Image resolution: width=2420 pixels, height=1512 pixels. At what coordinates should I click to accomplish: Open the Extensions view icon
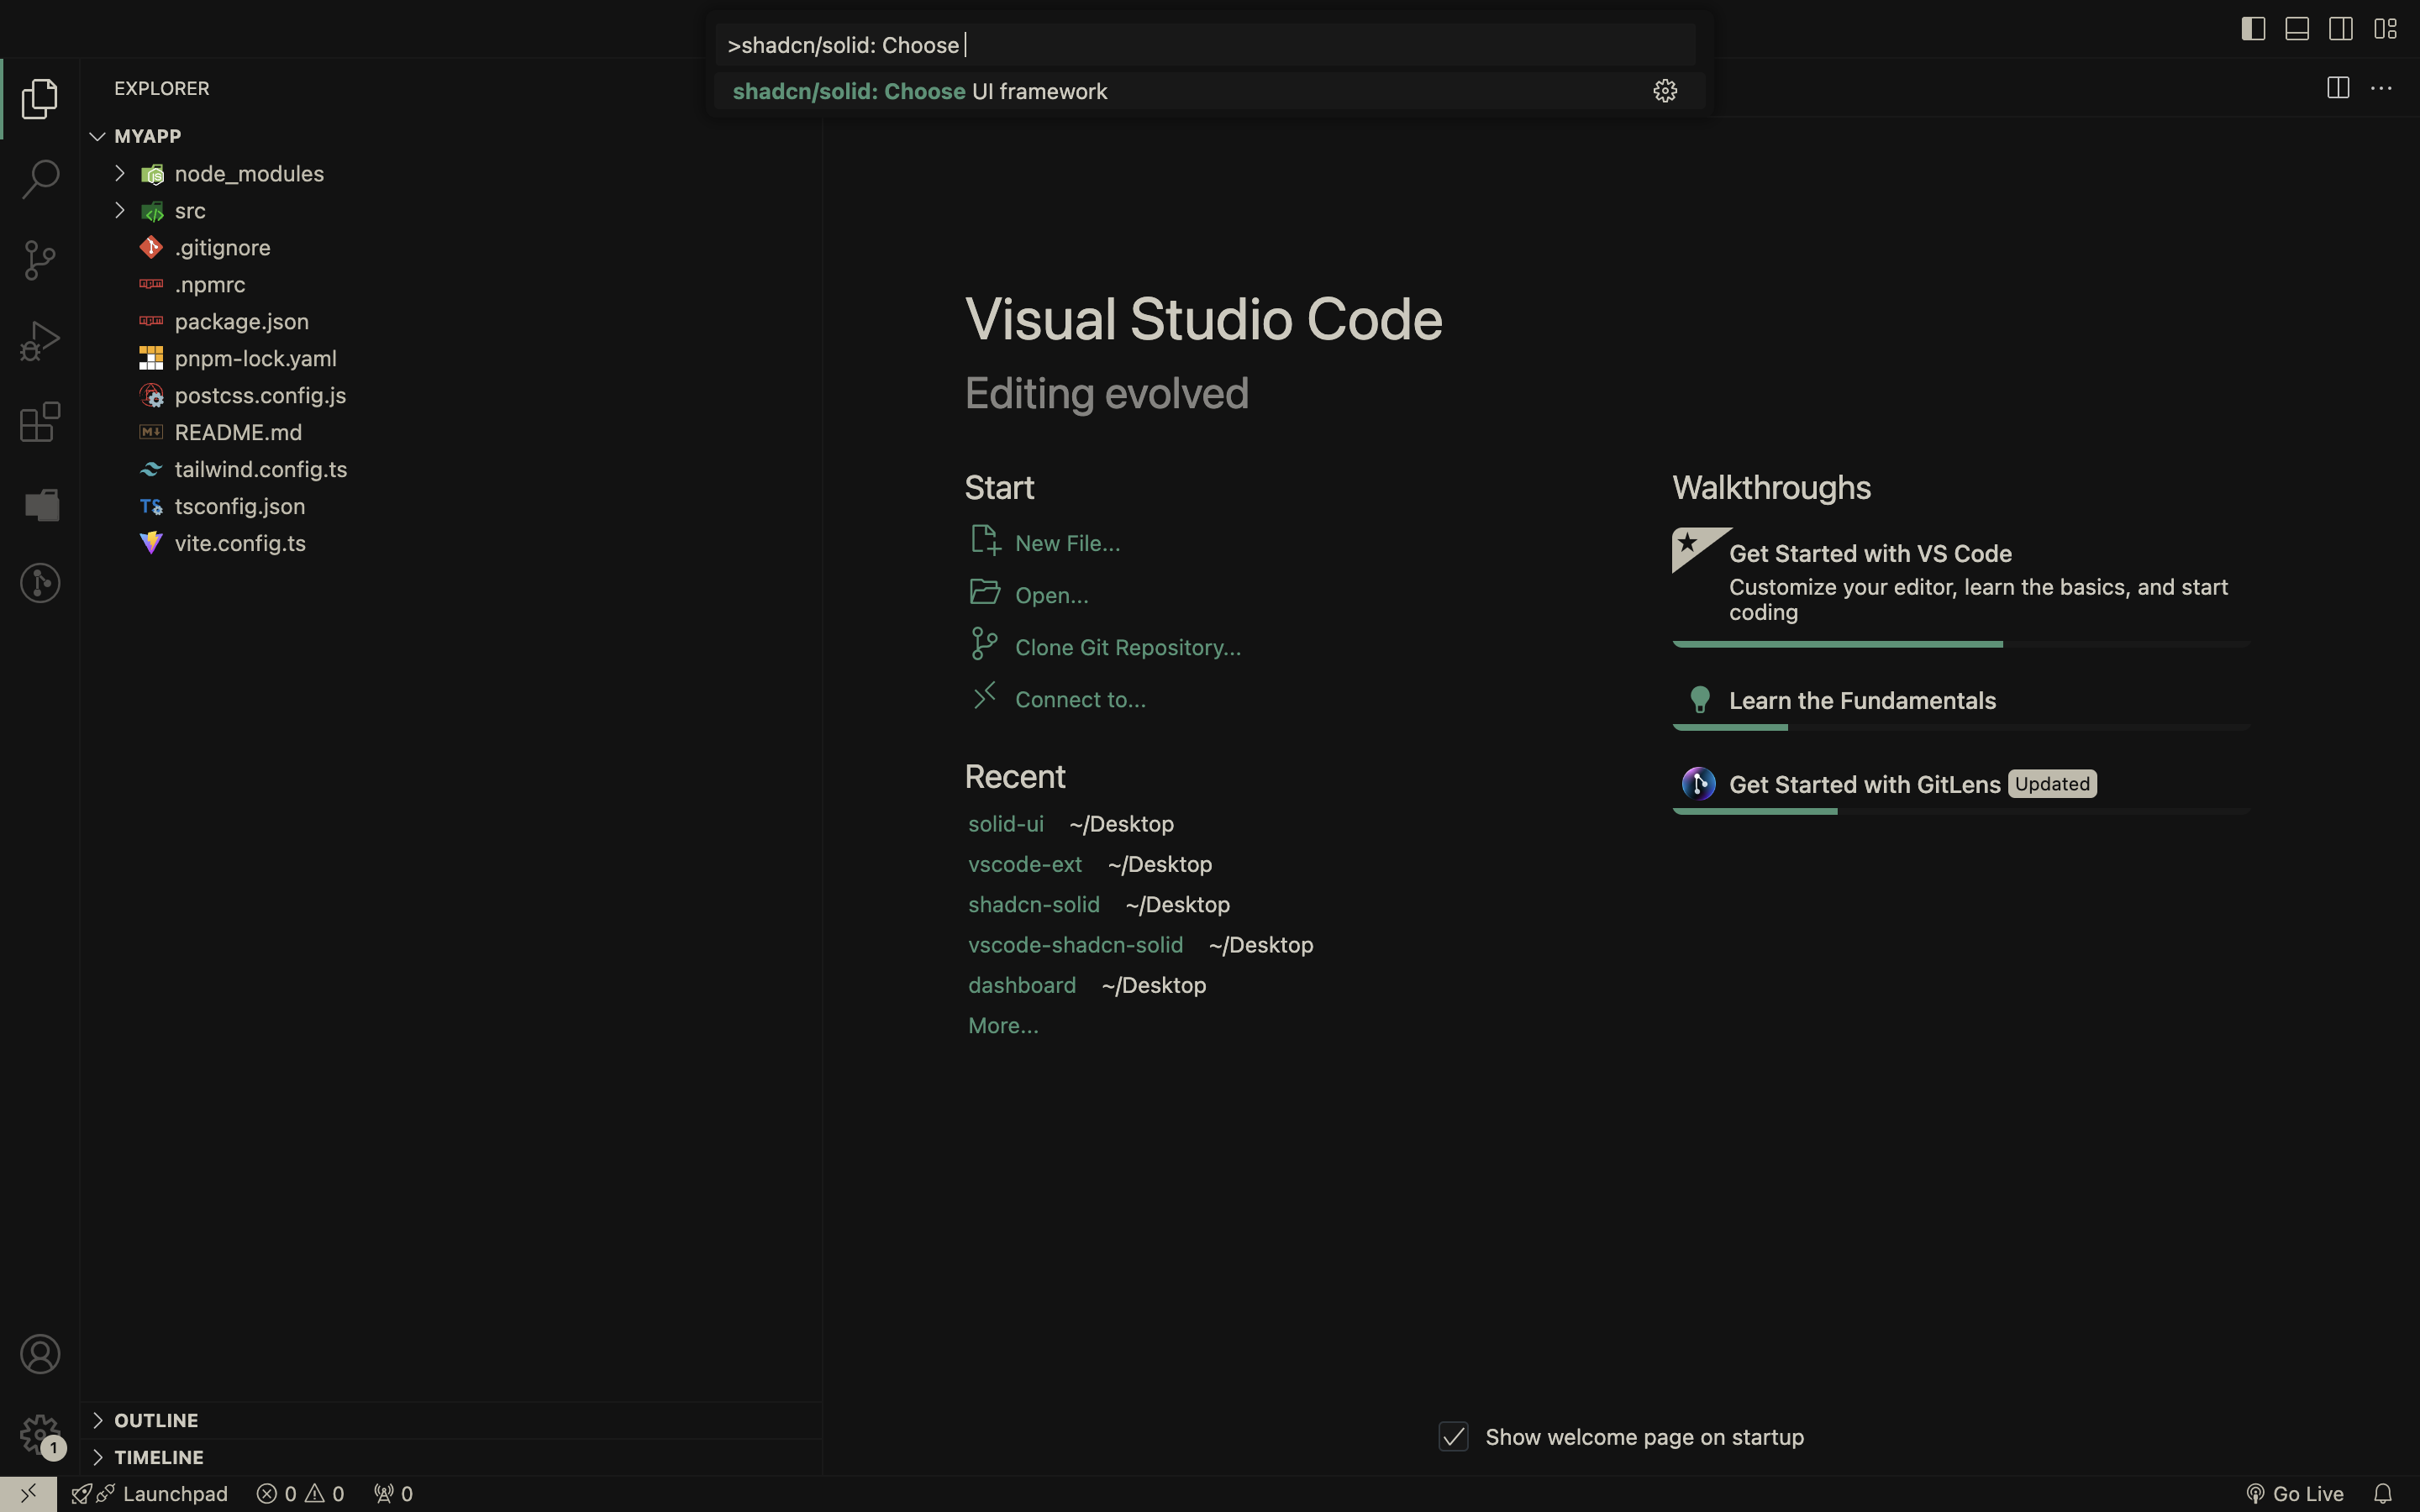tap(40, 422)
